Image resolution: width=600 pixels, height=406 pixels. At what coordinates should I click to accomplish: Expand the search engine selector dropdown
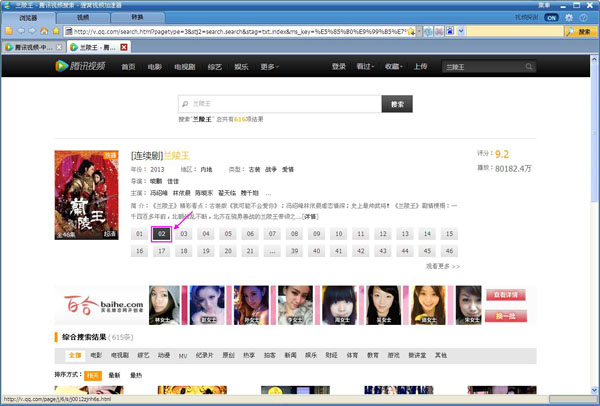coord(461,31)
